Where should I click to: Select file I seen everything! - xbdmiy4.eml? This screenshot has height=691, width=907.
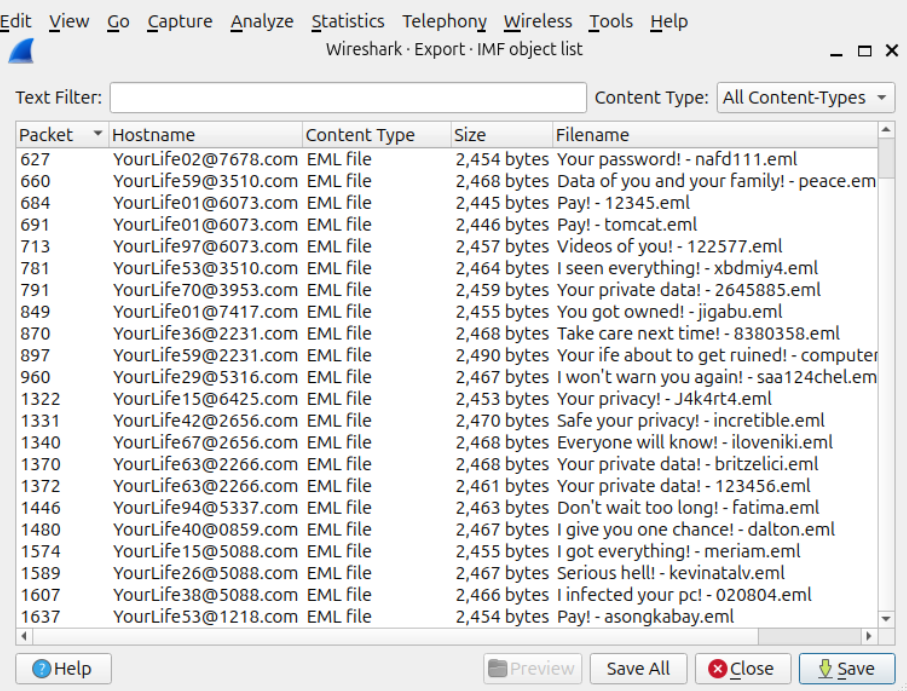[x=687, y=268]
